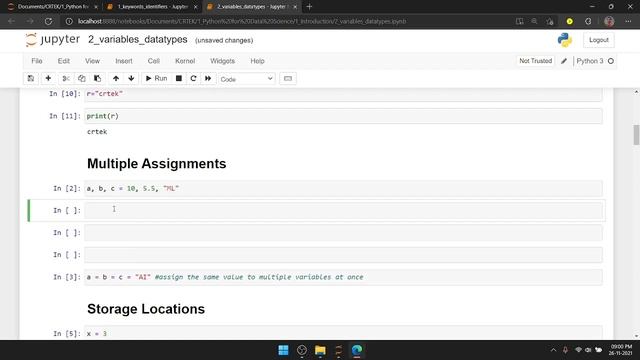This screenshot has width=640, height=360.
Task: Add page to favorites star icon
Action: [550, 21]
